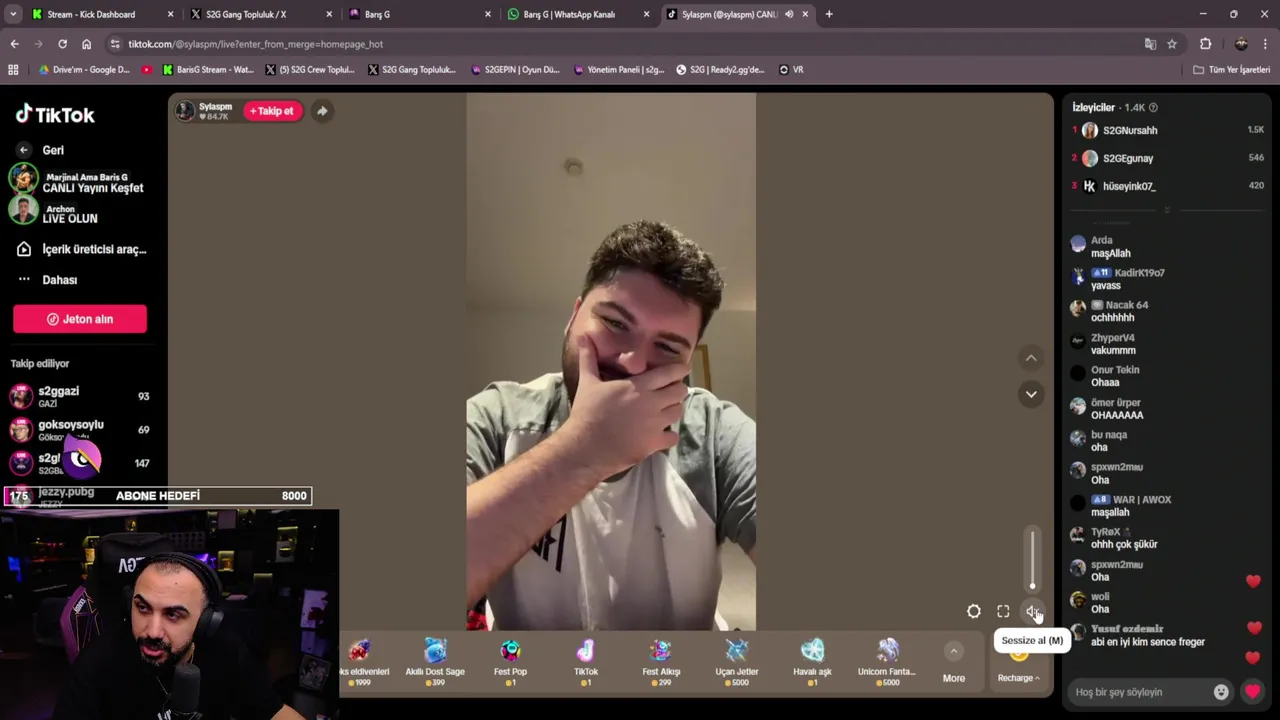Open chat user Onur Tekin message
The image size is (1280, 720).
(x=1115, y=376)
